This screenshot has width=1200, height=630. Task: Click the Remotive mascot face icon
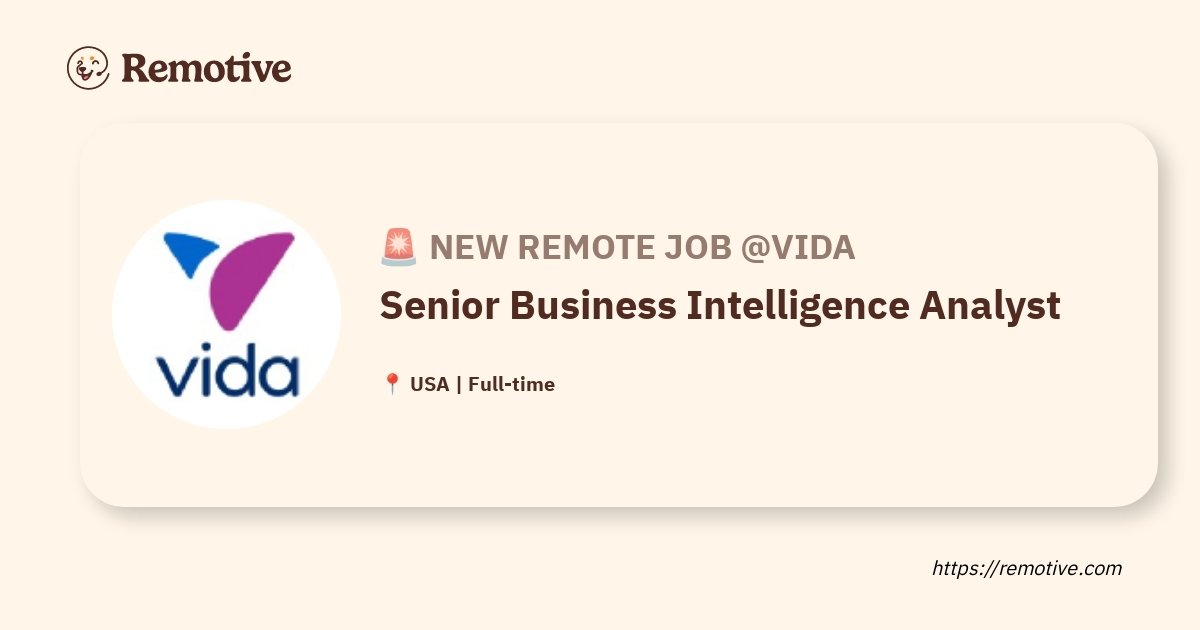pyautogui.click(x=88, y=68)
